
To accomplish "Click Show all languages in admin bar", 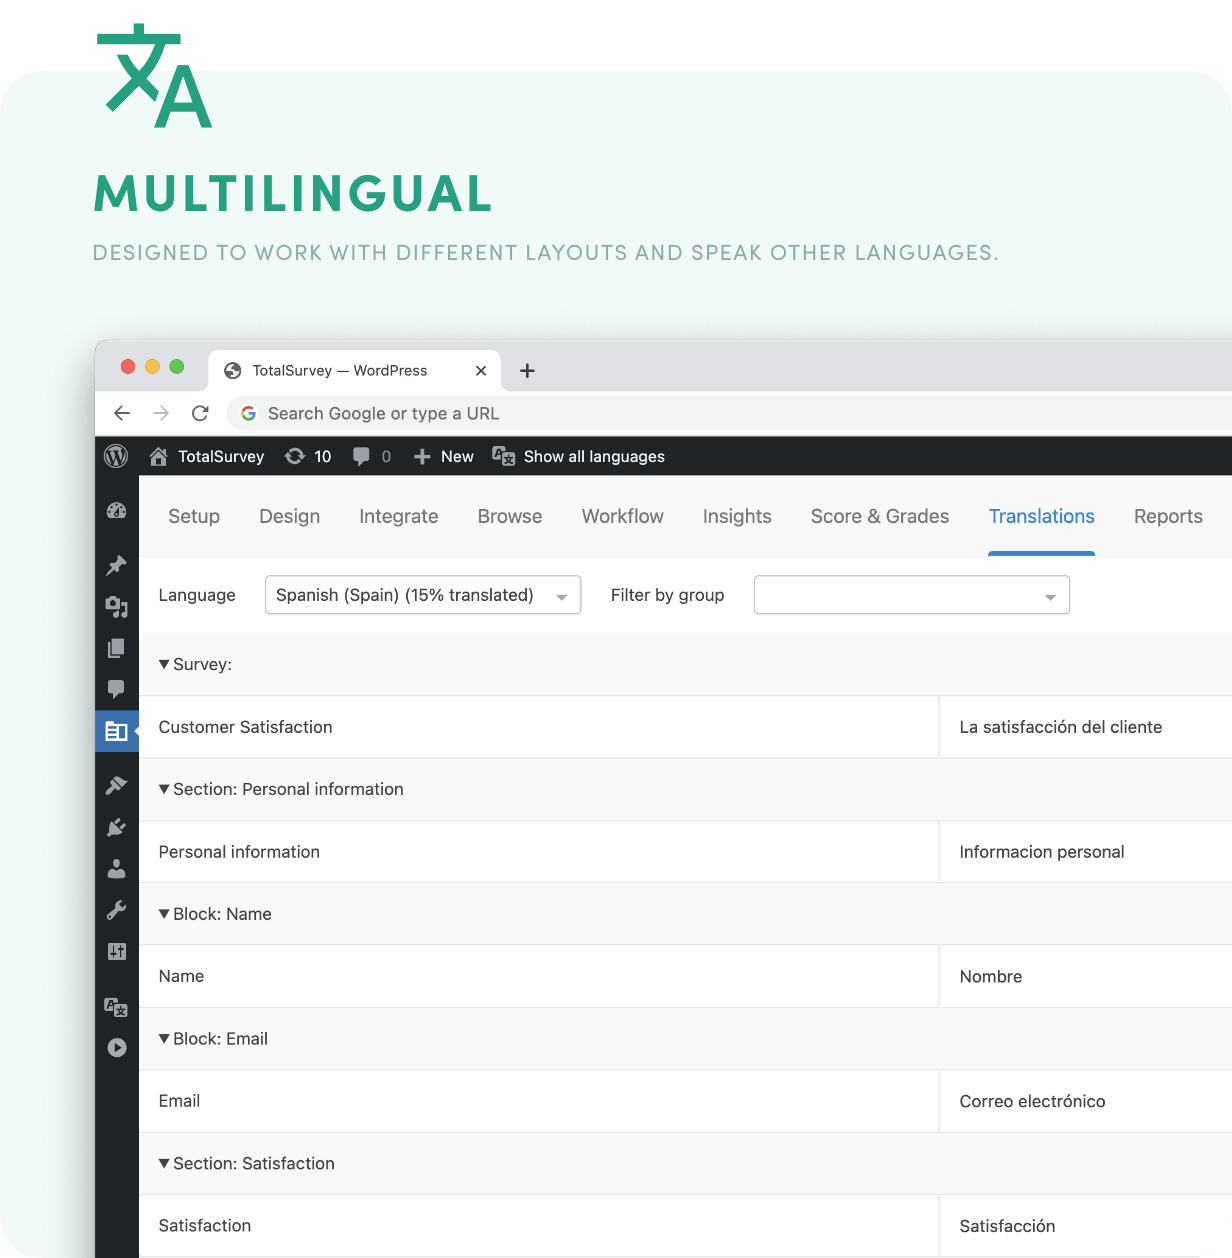I will coord(578,456).
